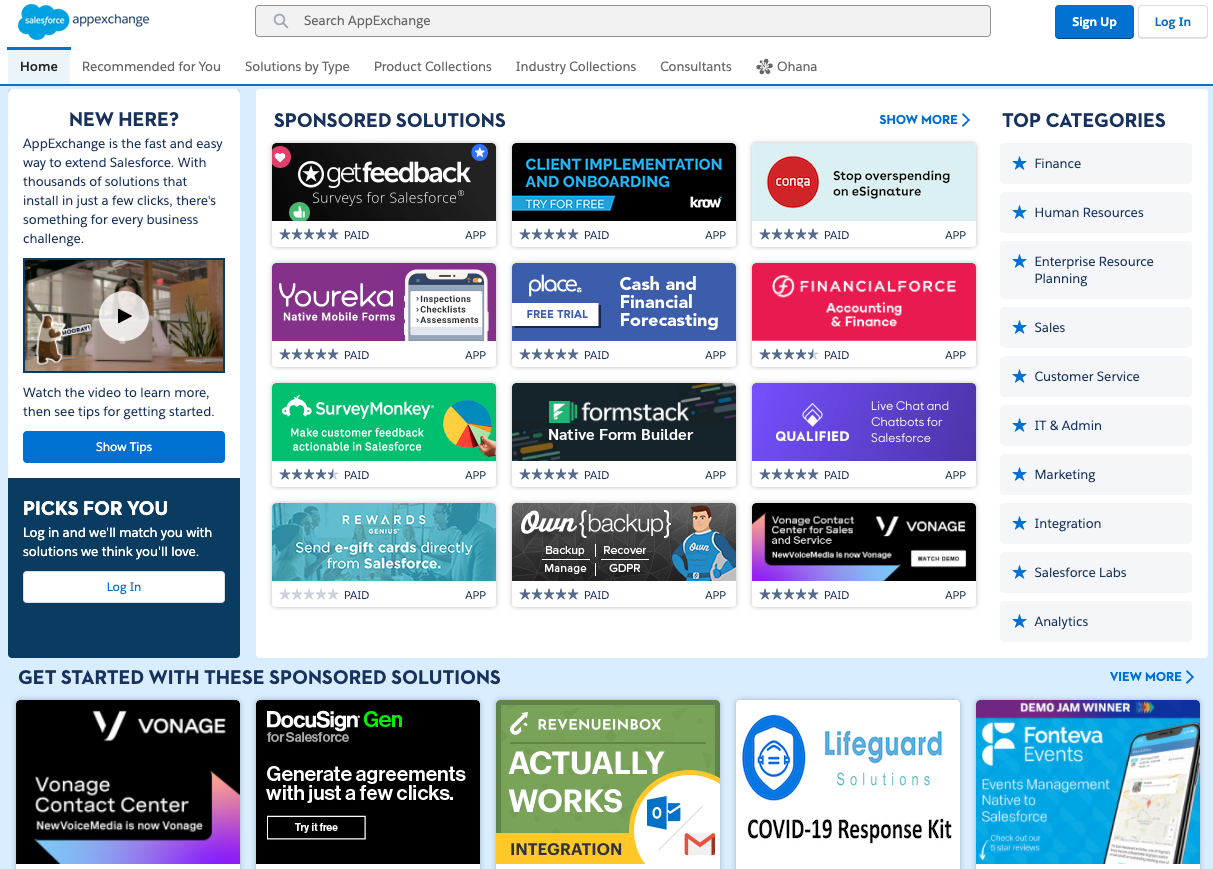The width and height of the screenshot is (1213, 869).
Task: Open the Krow Client Implementation tile
Action: click(624, 195)
